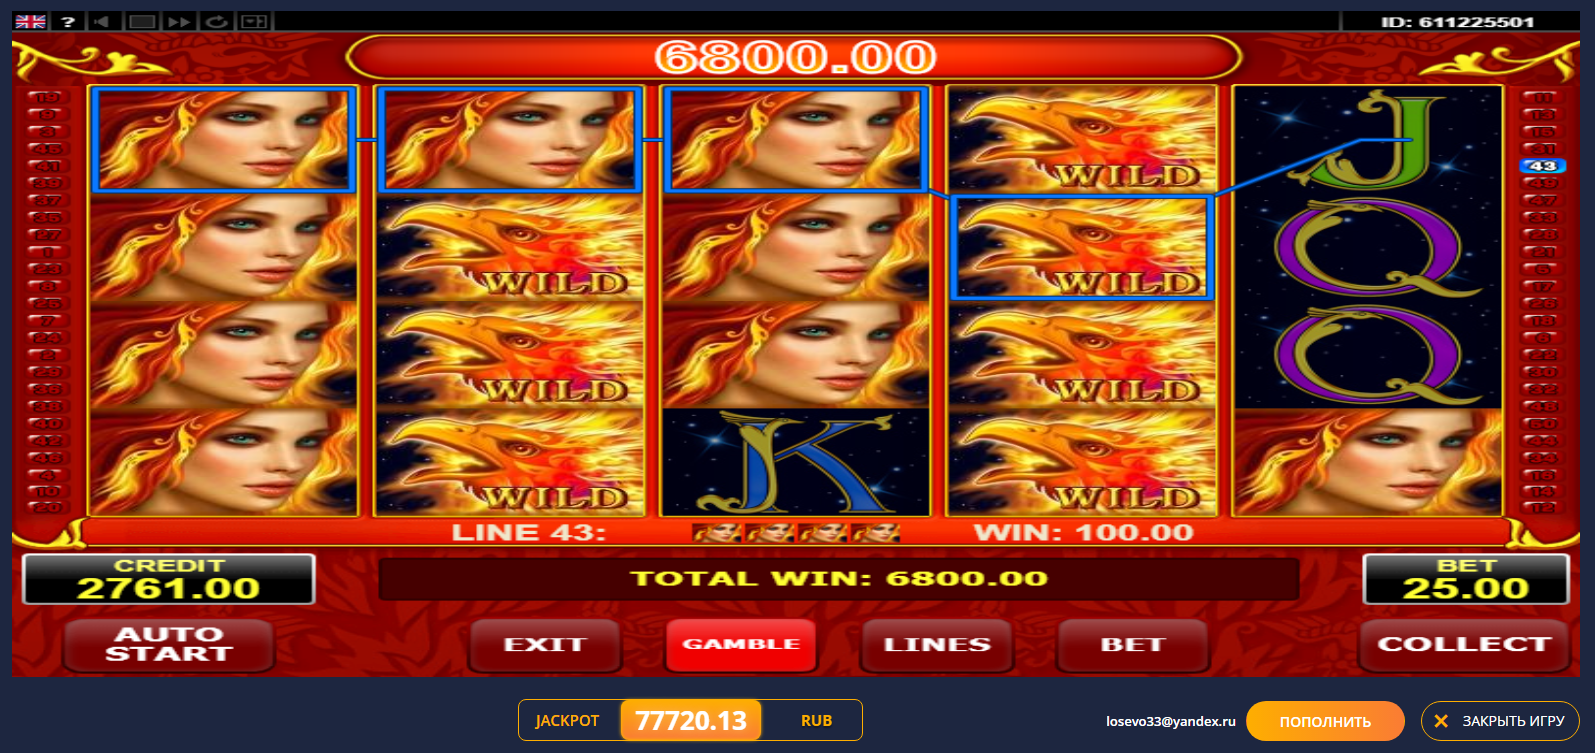The image size is (1595, 753).
Task: Click the EXIT button
Action: (x=545, y=645)
